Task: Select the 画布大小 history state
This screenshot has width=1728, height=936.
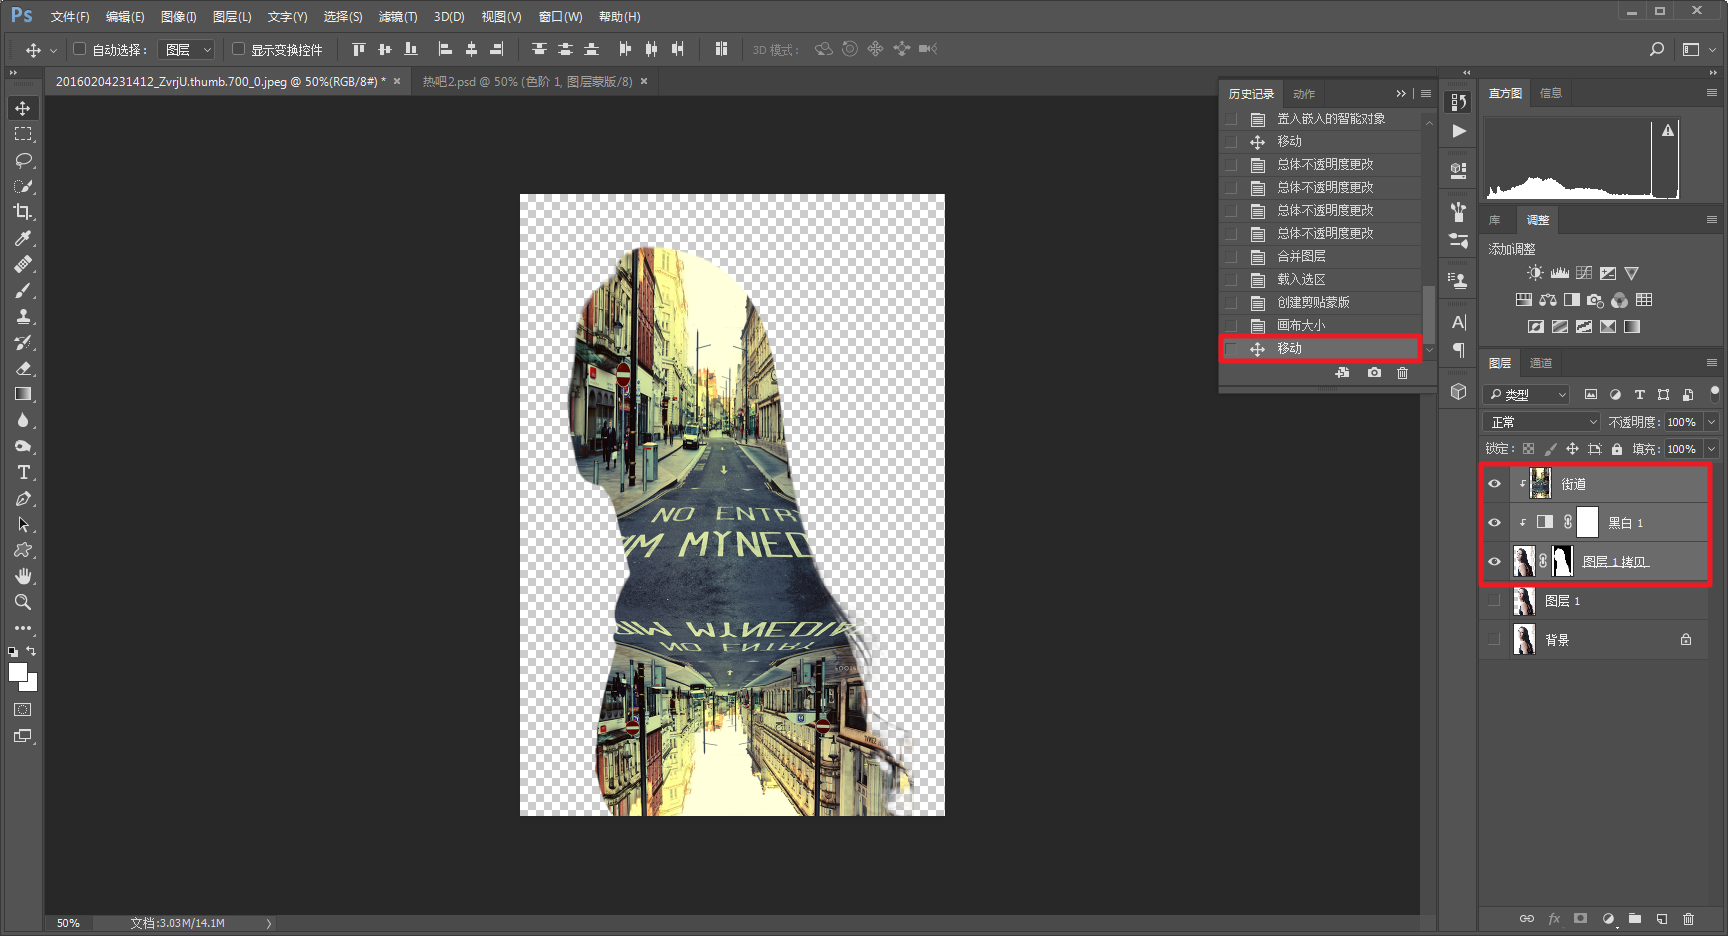Action: click(x=1320, y=326)
